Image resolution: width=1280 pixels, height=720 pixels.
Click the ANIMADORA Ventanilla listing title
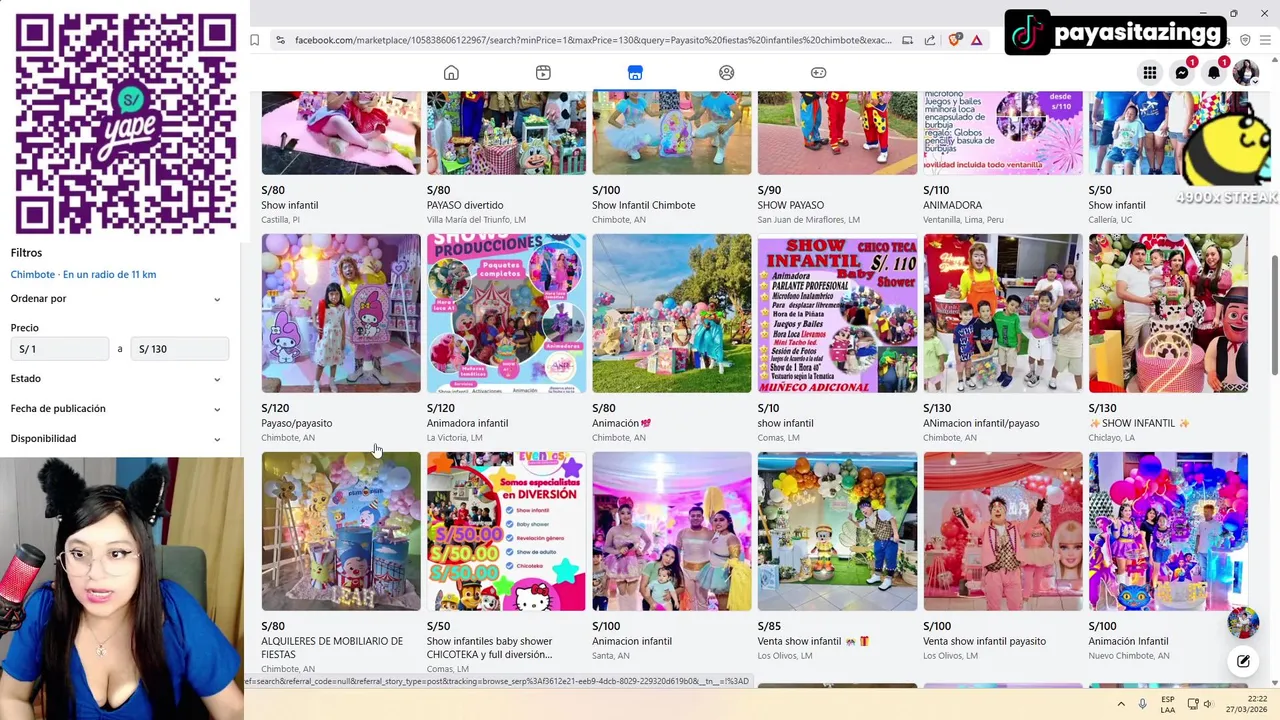tap(952, 205)
